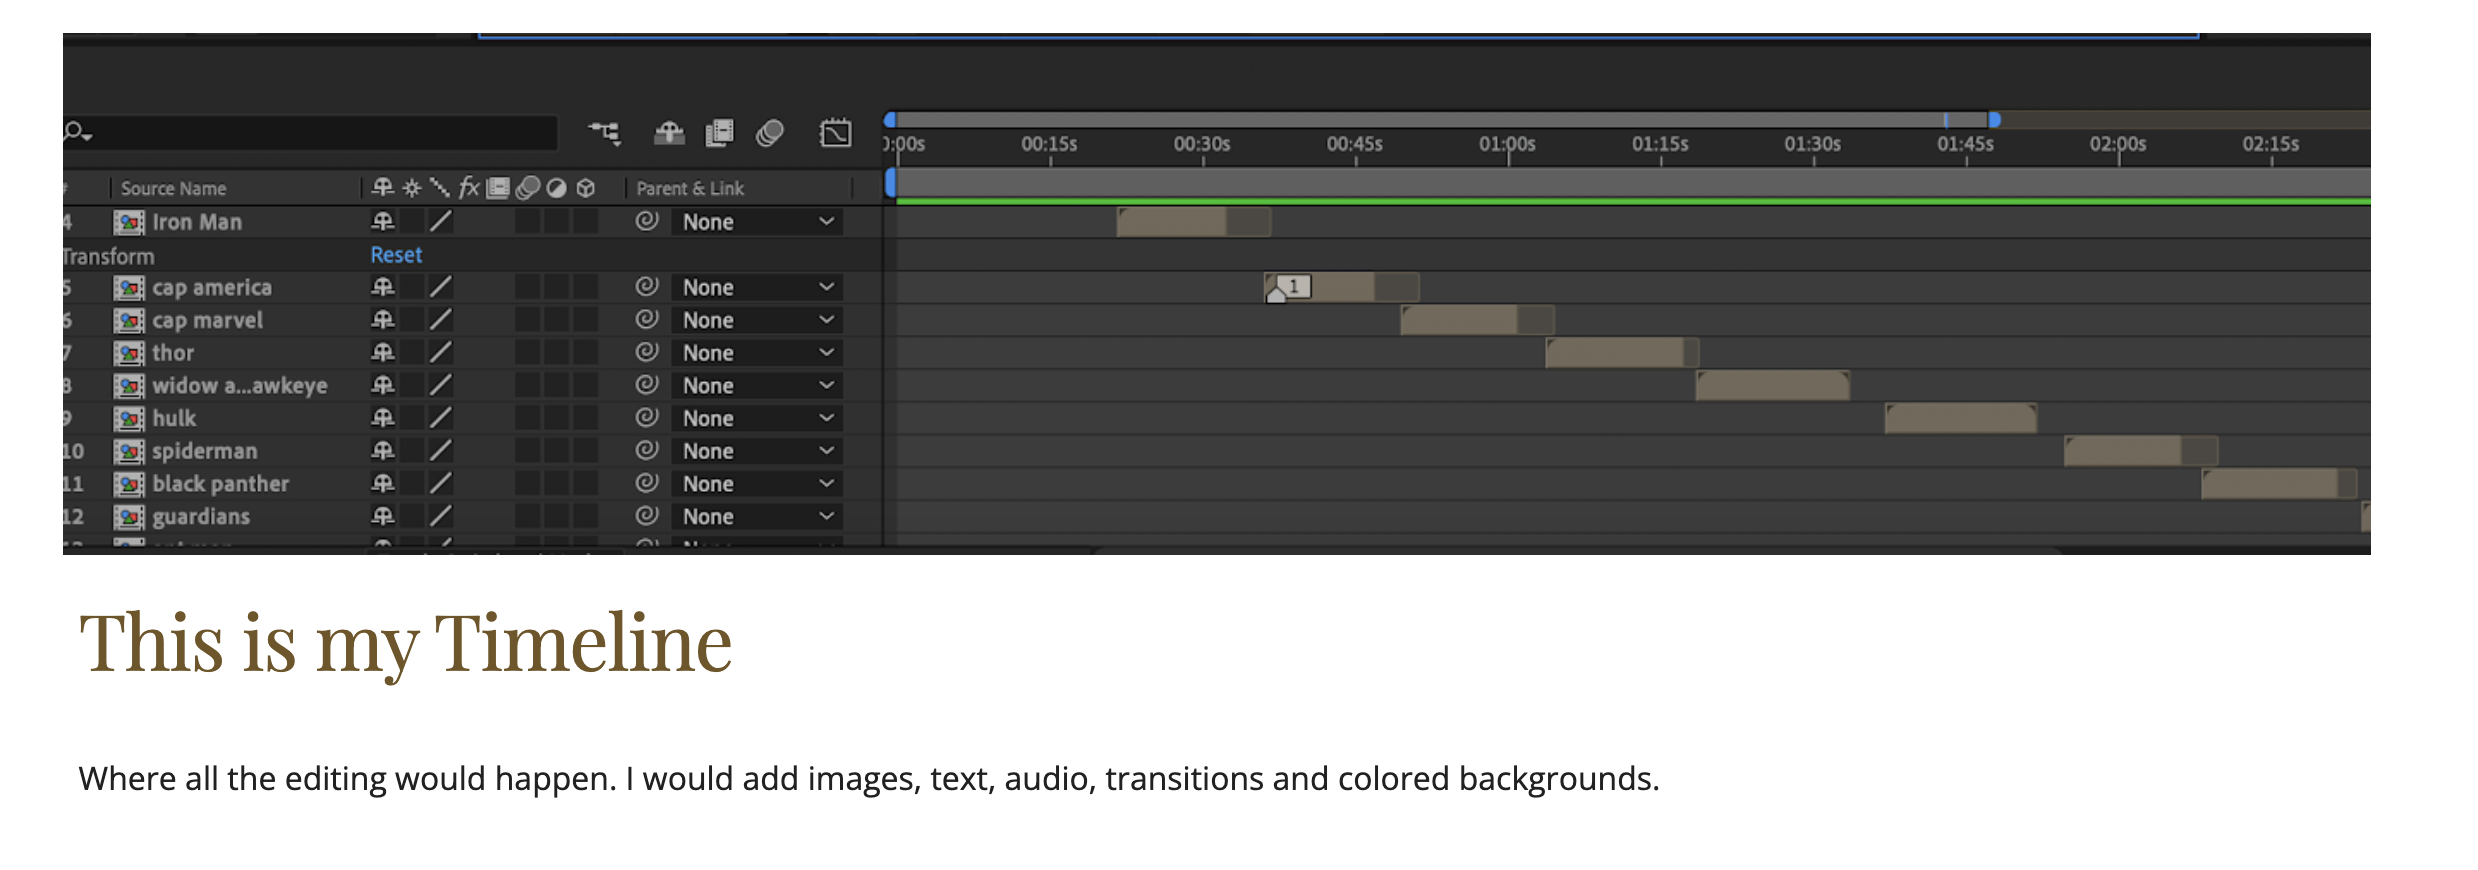2478x870 pixels.
Task: Click the Iron Man layer image icon
Action: (128, 222)
